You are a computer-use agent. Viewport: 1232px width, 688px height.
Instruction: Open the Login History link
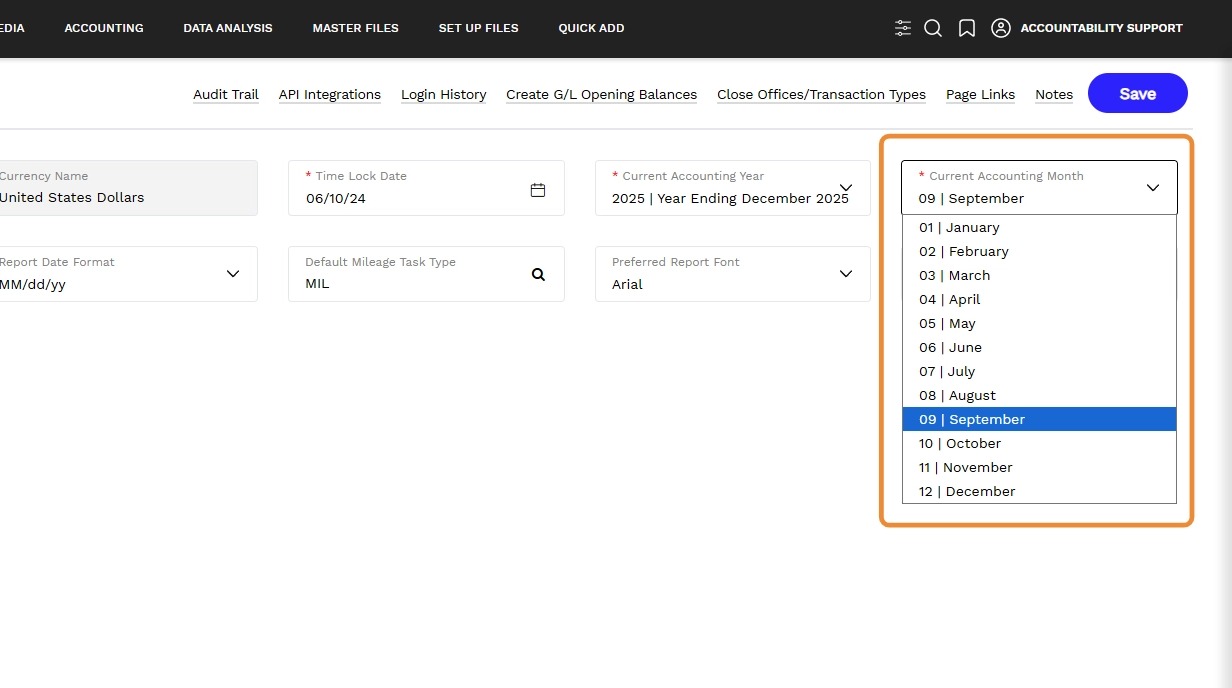pyautogui.click(x=444, y=94)
